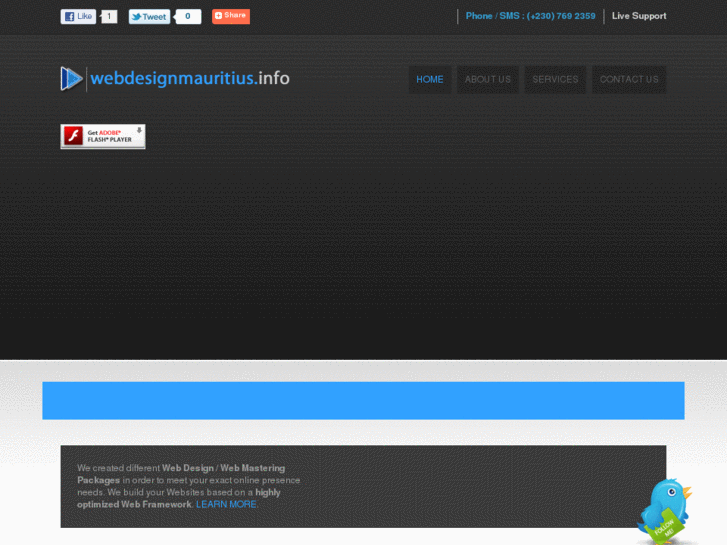This screenshot has height=545, width=727.
Task: Click the blue play arrow logo icon
Action: (x=71, y=79)
